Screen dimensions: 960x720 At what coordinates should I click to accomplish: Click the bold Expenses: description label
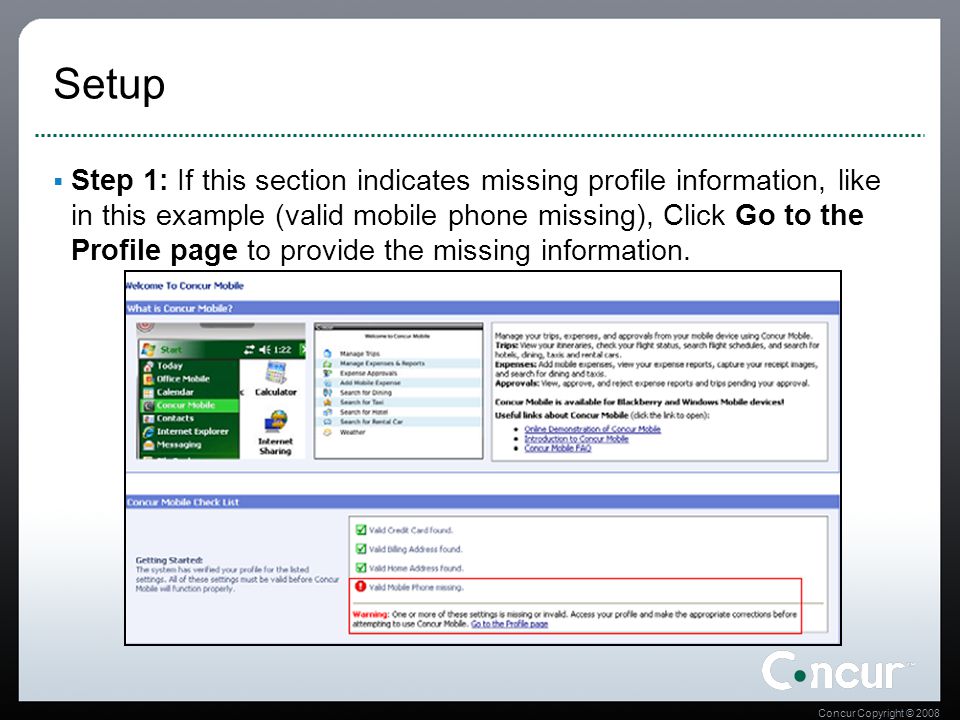516,364
